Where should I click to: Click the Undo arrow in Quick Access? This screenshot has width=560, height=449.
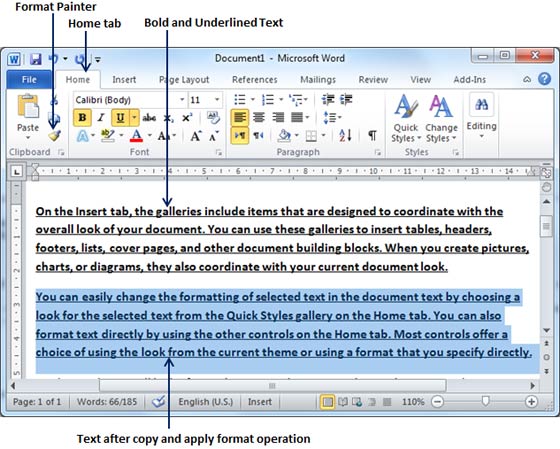[53, 59]
